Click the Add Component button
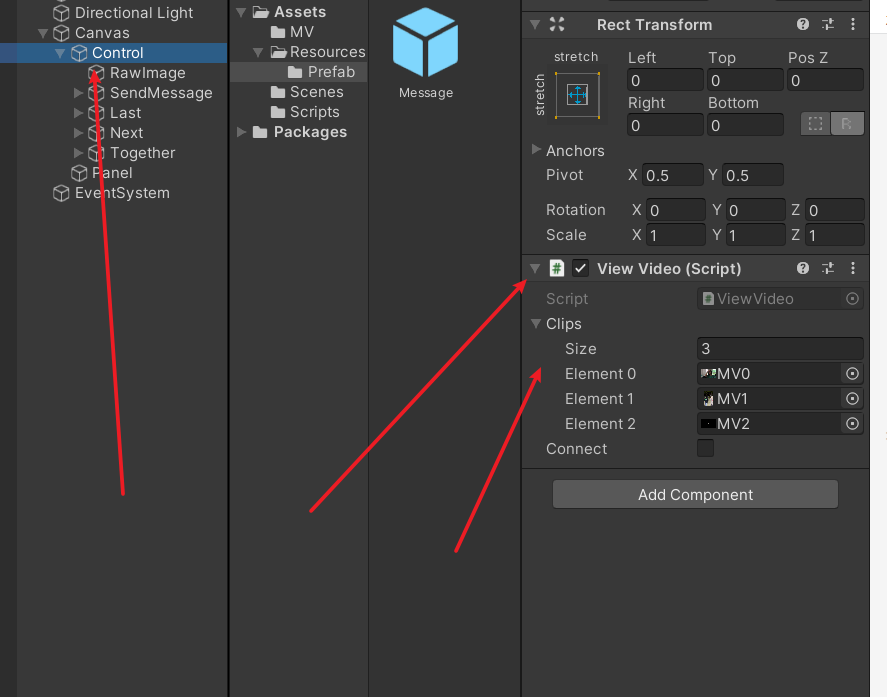Image resolution: width=887 pixels, height=697 pixels. [695, 494]
